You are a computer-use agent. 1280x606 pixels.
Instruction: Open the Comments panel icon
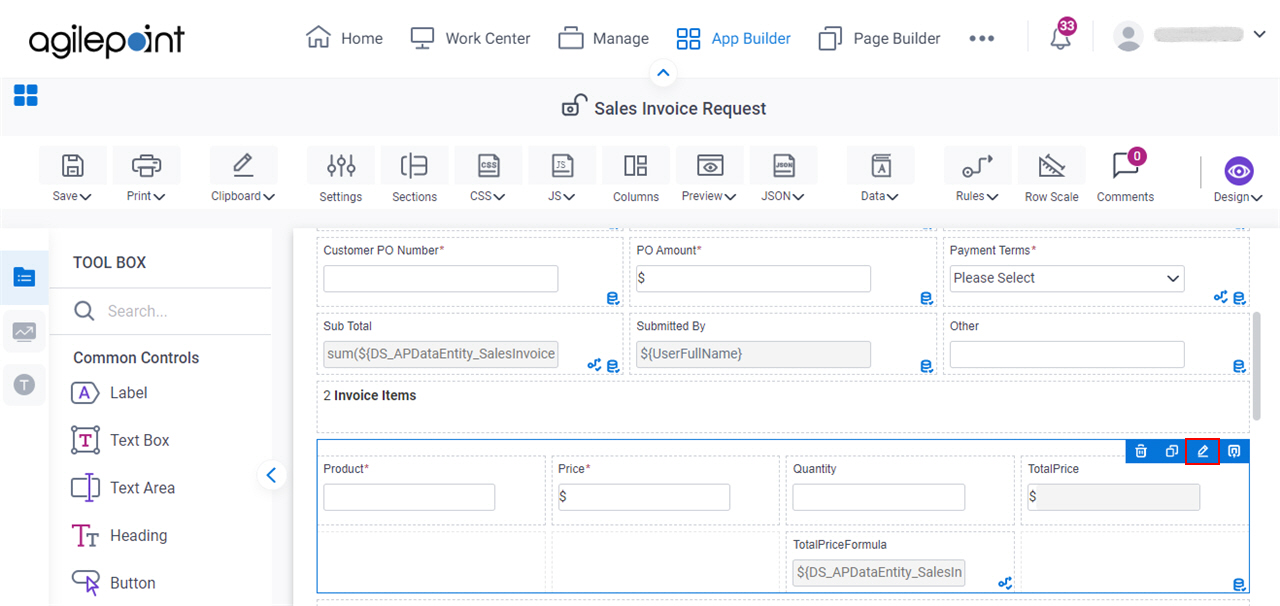tap(1125, 165)
